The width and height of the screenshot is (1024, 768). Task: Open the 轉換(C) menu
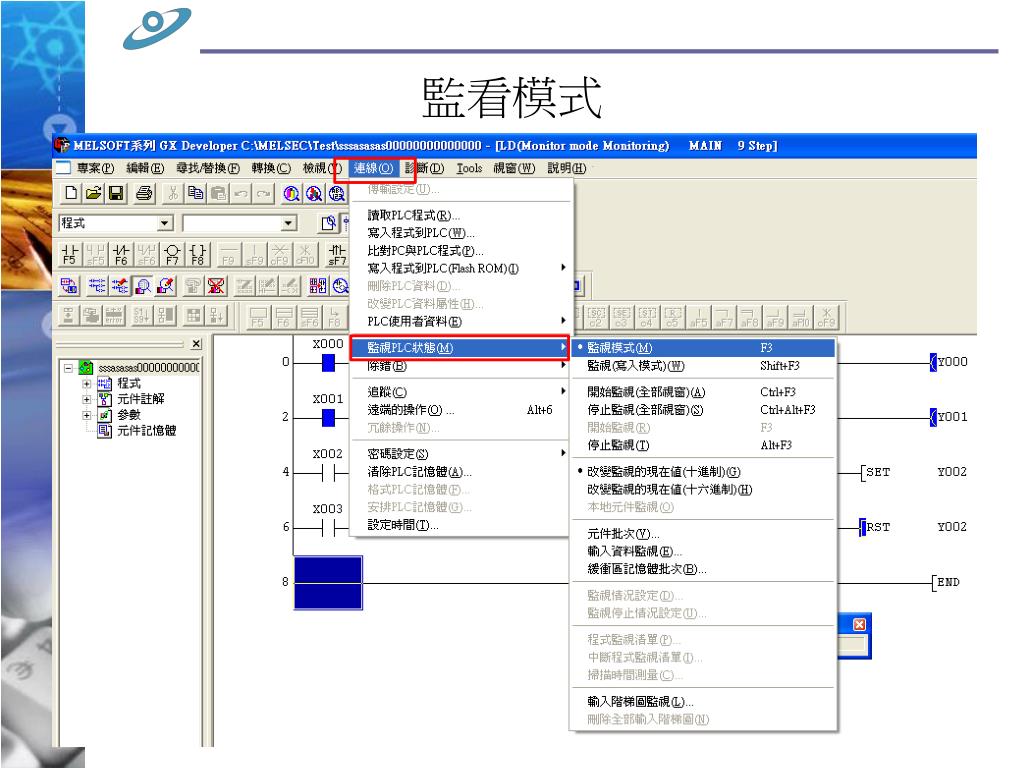pos(271,168)
